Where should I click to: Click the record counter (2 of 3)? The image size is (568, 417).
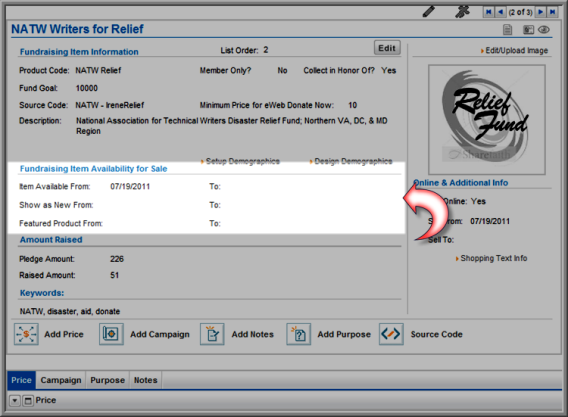tap(521, 12)
